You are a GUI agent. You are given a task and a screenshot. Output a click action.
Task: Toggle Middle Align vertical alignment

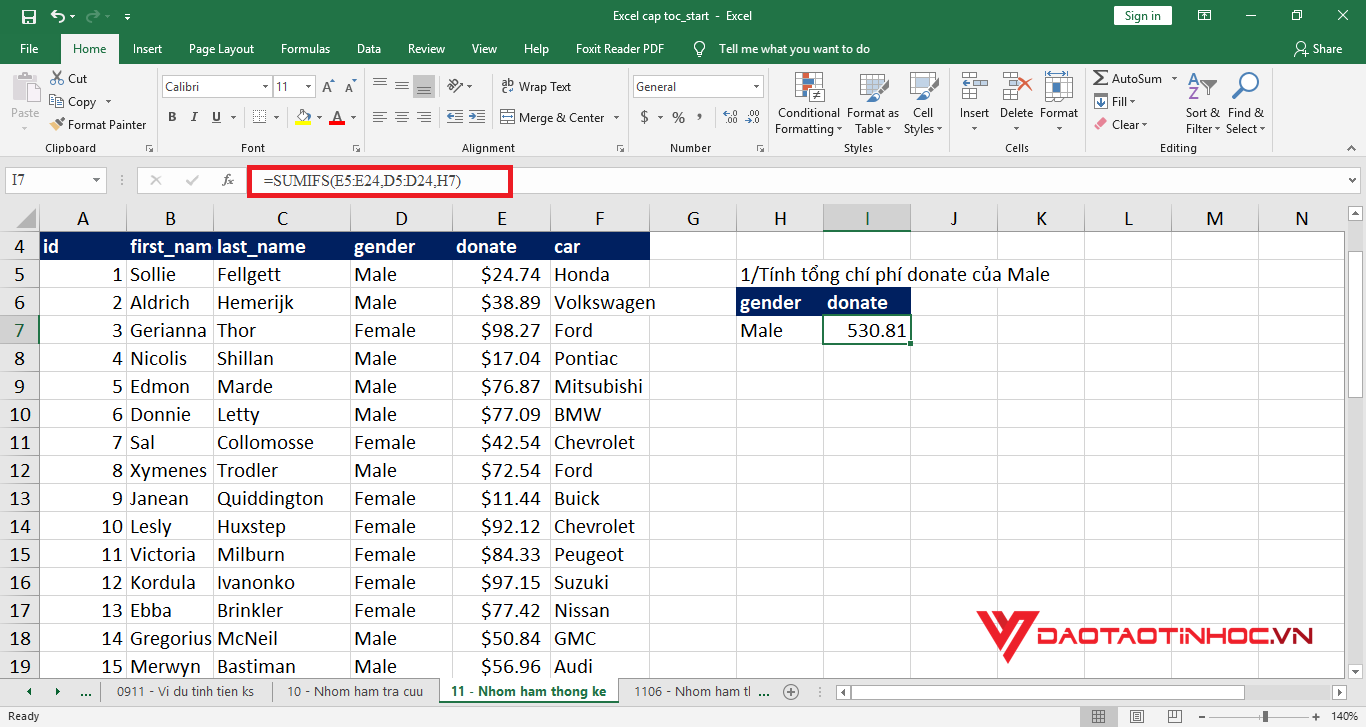[x=402, y=86]
